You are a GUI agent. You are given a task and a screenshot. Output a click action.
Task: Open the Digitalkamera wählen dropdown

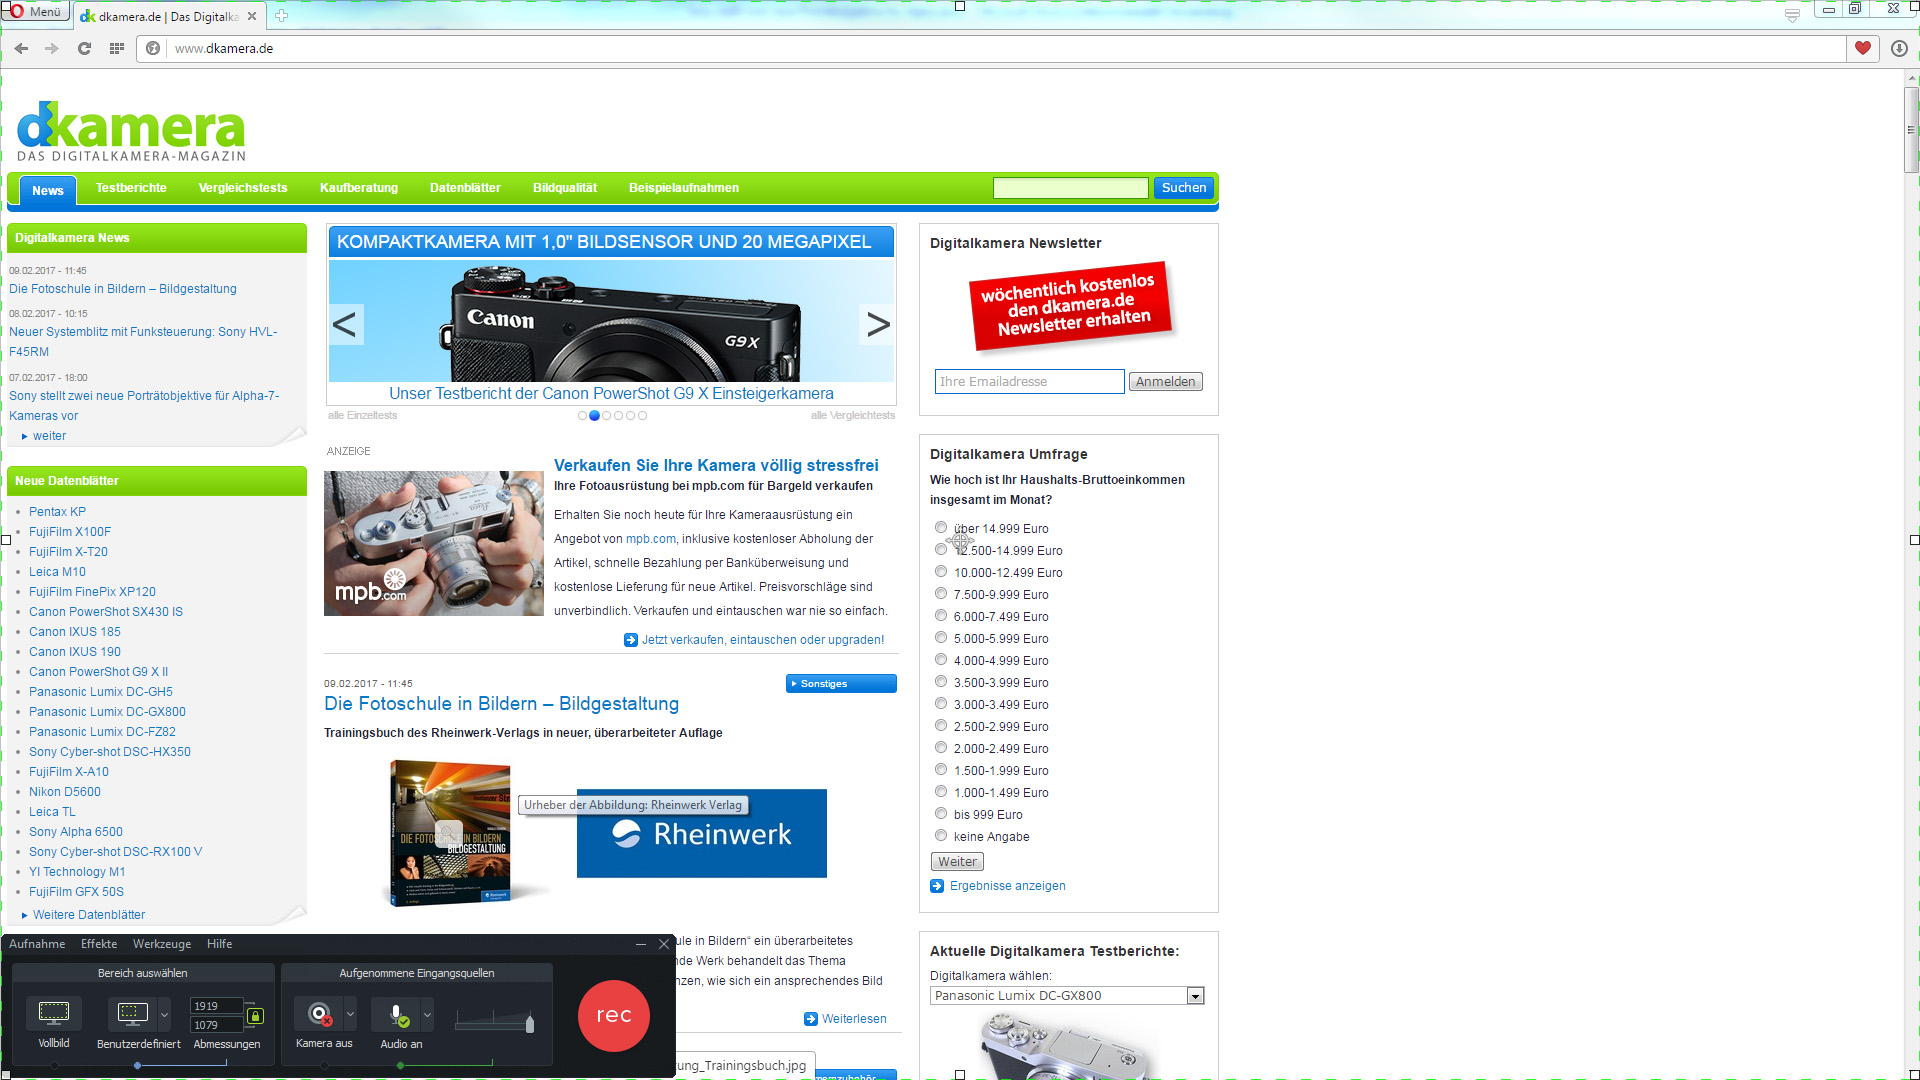[x=1194, y=996]
